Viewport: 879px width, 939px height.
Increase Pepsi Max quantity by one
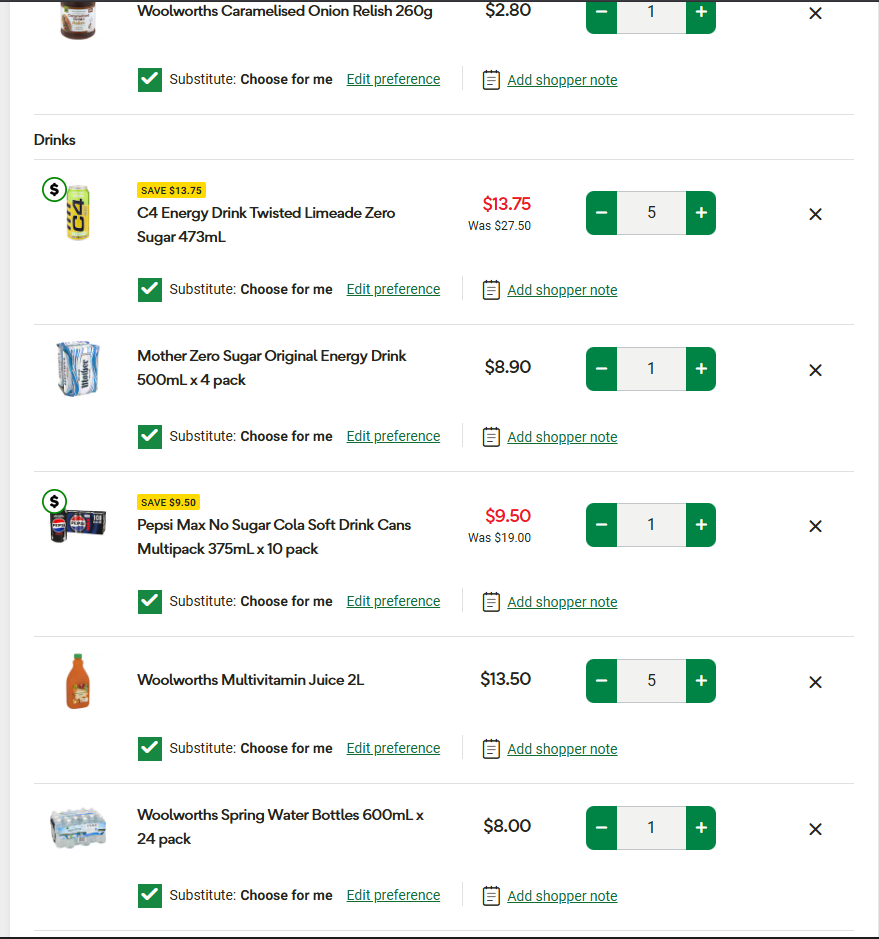(x=701, y=525)
